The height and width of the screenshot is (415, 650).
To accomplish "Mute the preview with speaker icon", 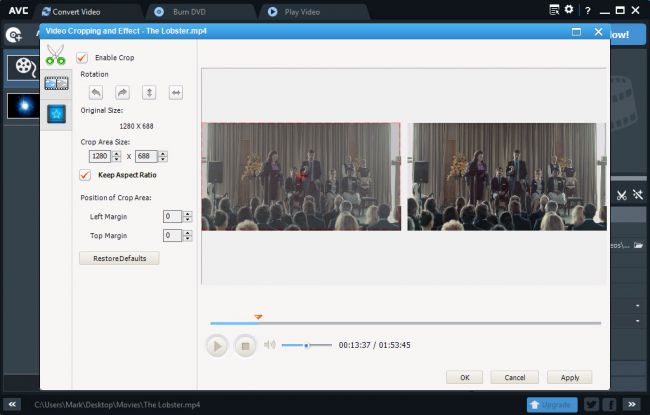I will point(269,345).
